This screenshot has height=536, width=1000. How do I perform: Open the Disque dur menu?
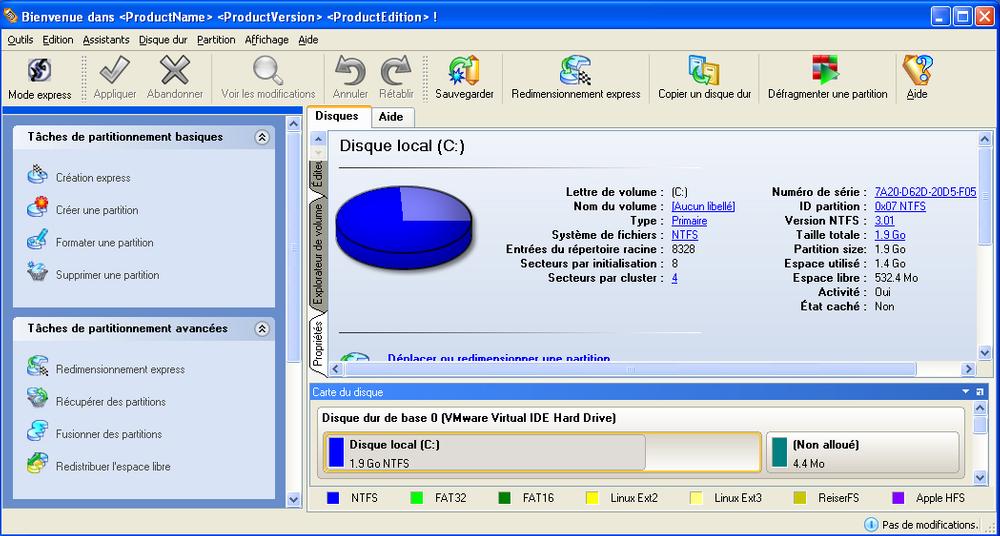(163, 40)
